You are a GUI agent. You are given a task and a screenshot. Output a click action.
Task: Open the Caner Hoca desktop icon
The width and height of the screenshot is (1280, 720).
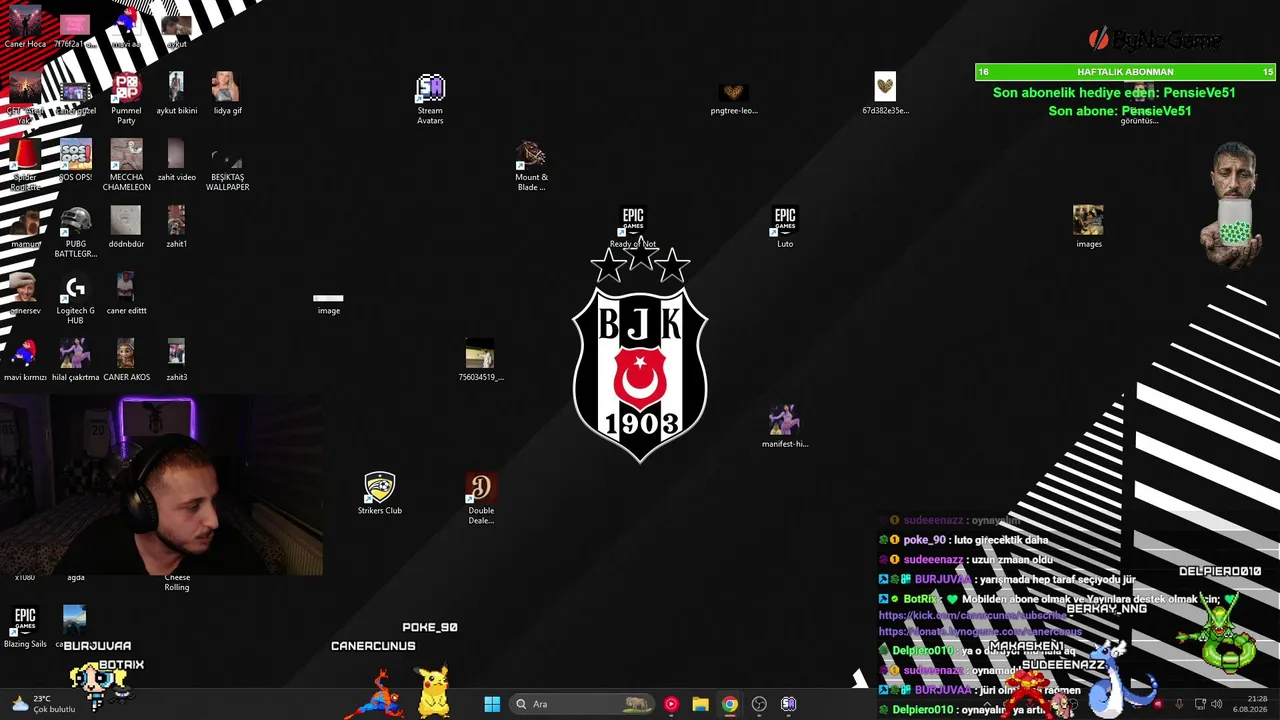tap(25, 28)
